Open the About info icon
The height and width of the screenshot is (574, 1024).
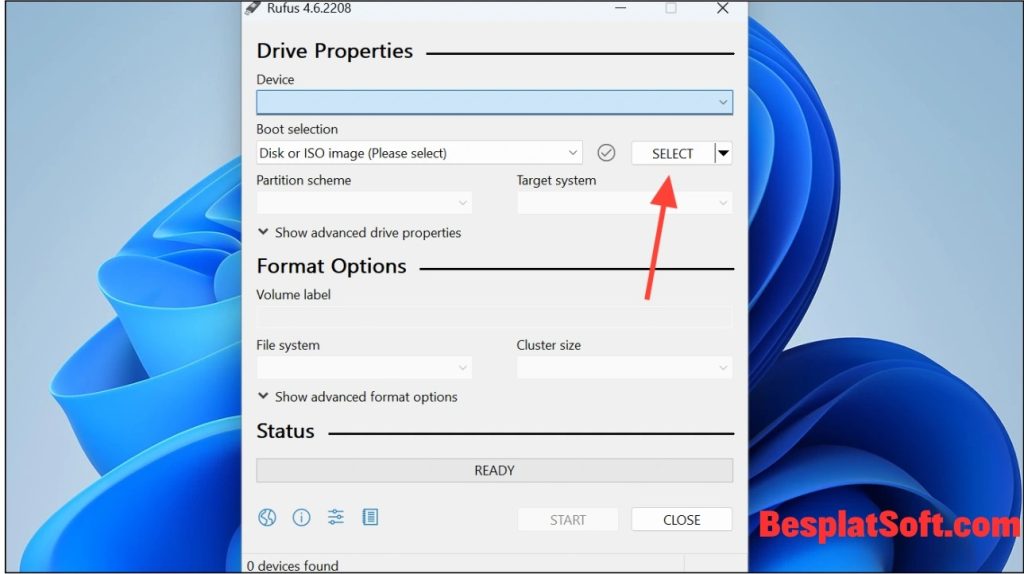coord(301,517)
